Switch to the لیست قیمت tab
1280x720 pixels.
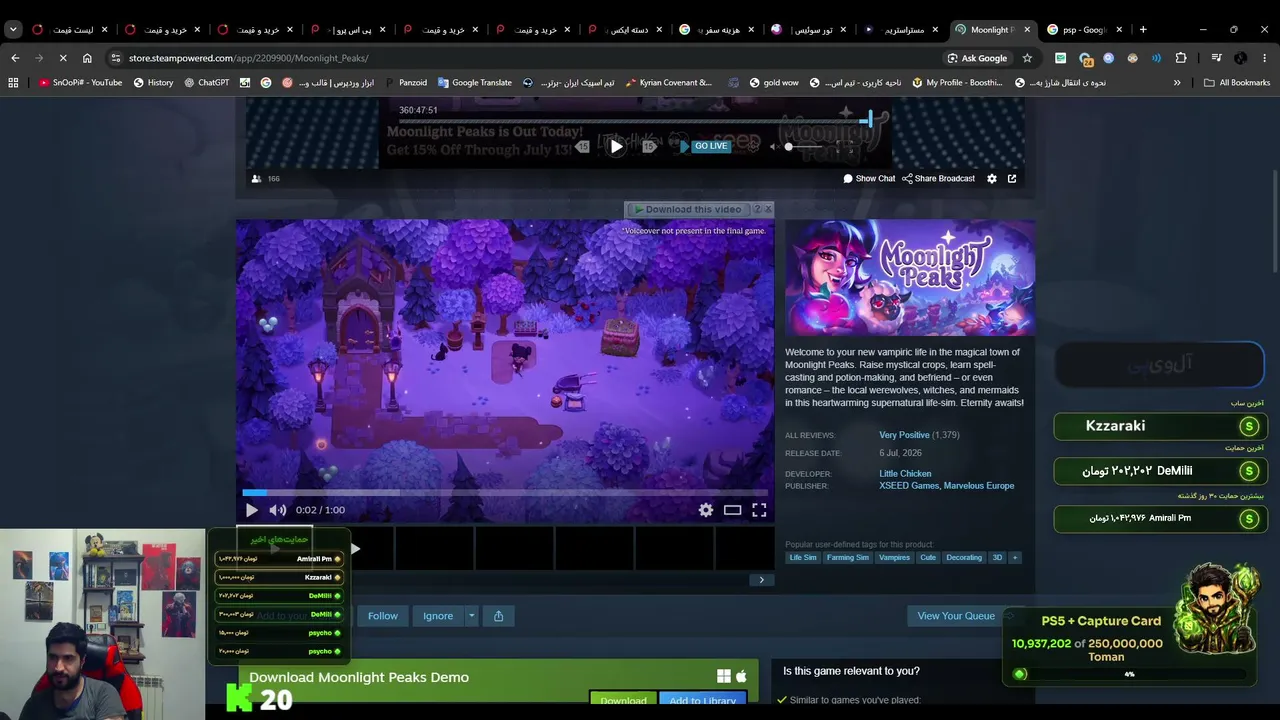71,29
